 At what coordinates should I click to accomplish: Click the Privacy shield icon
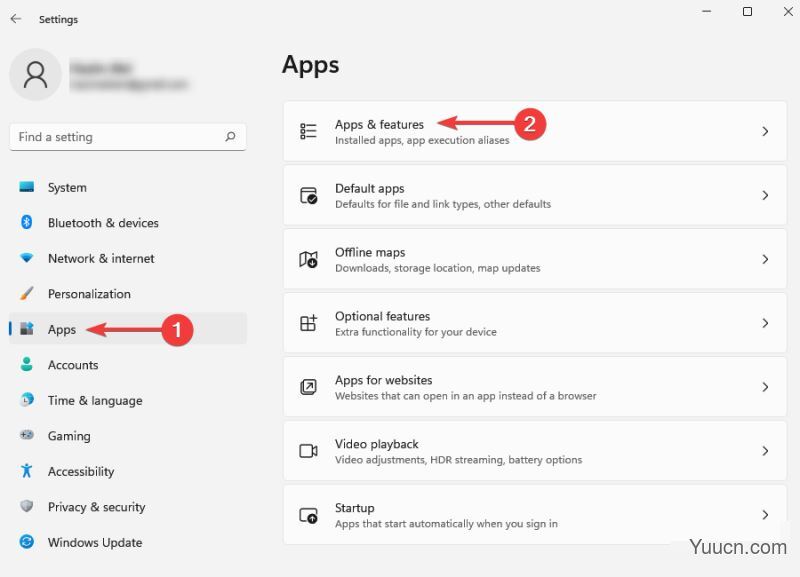pyautogui.click(x=27, y=506)
